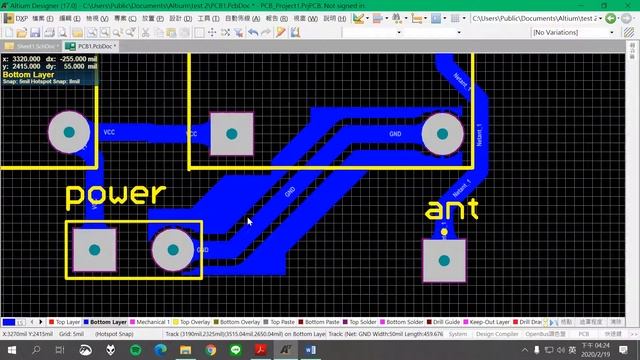Open the File menu labeled (F)
Image resolution: width=640 pixels, height=360 pixels.
(42, 19)
